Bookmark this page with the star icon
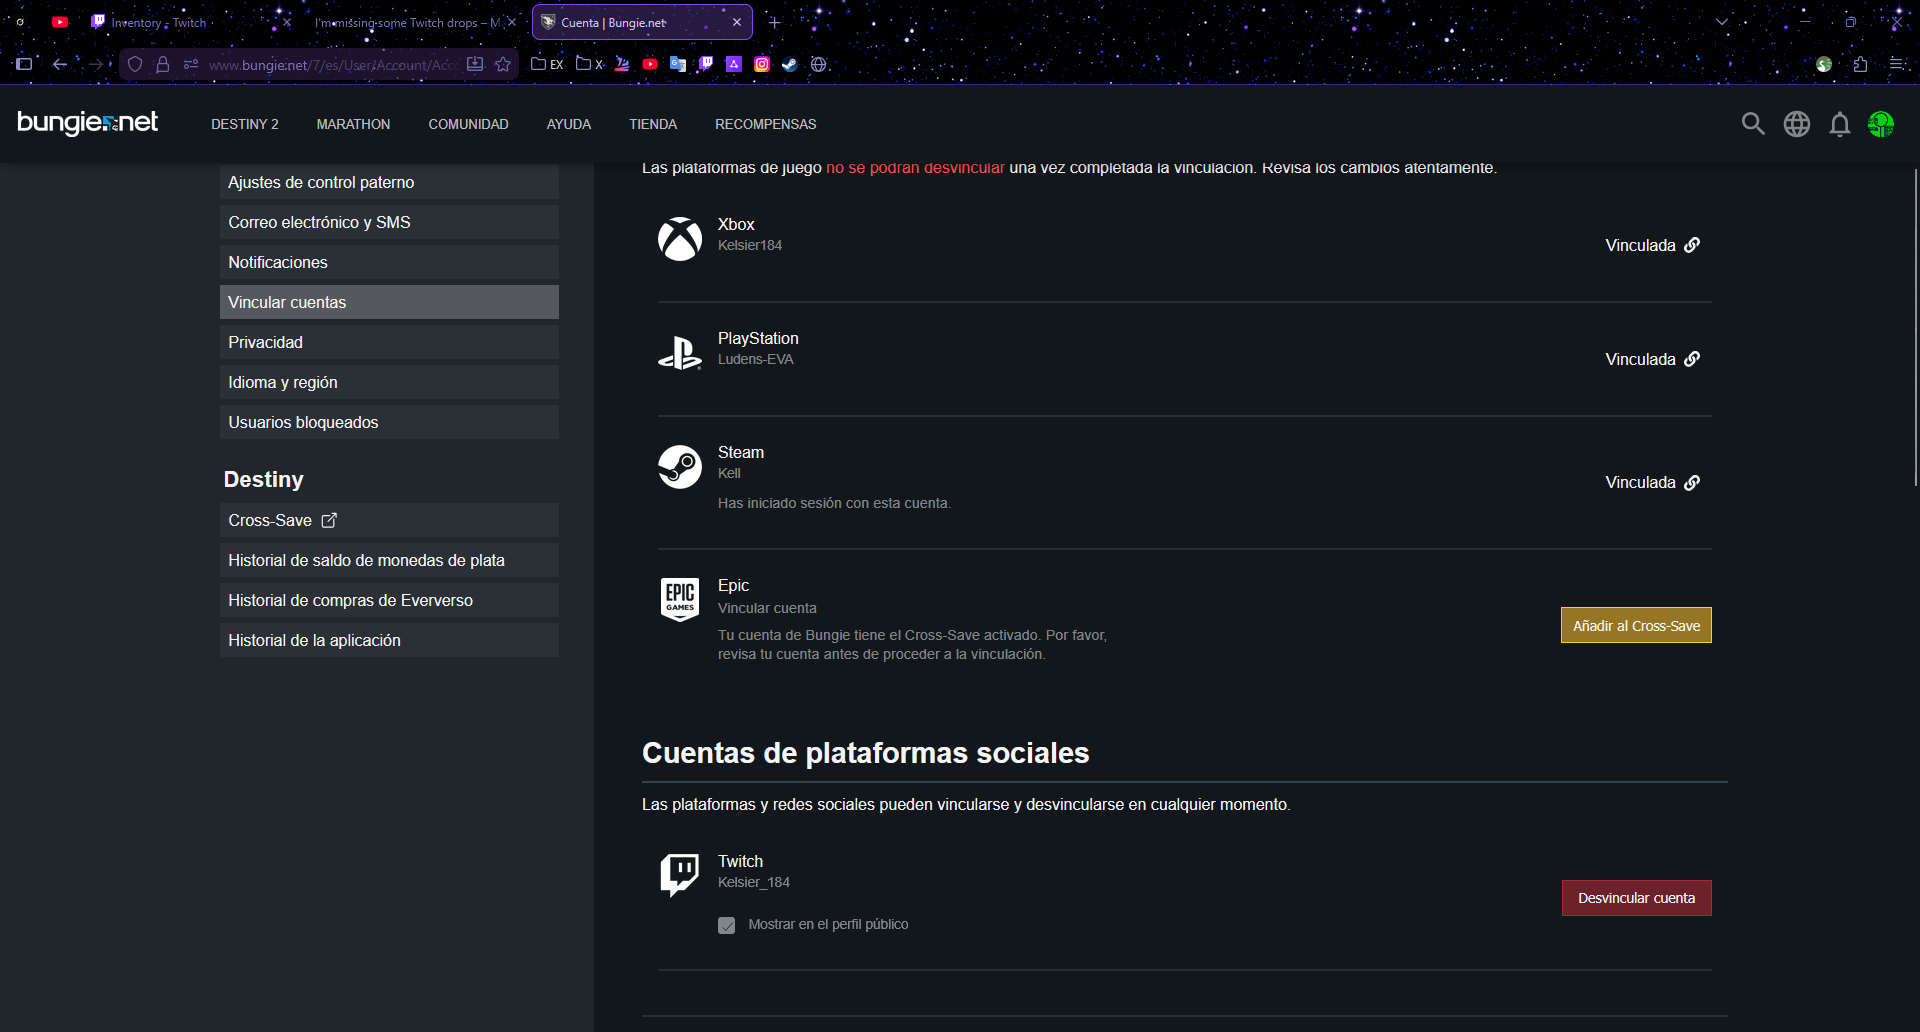Image resolution: width=1920 pixels, height=1032 pixels. point(503,64)
